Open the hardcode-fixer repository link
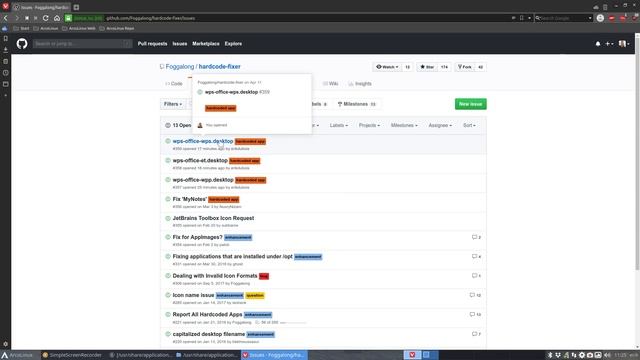This screenshot has height=360, width=640. 220,67
